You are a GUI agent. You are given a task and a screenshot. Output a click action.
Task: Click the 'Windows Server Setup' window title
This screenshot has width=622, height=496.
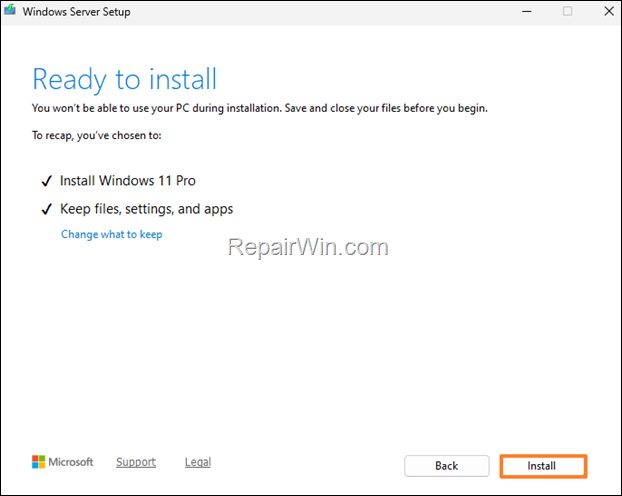coord(76,12)
